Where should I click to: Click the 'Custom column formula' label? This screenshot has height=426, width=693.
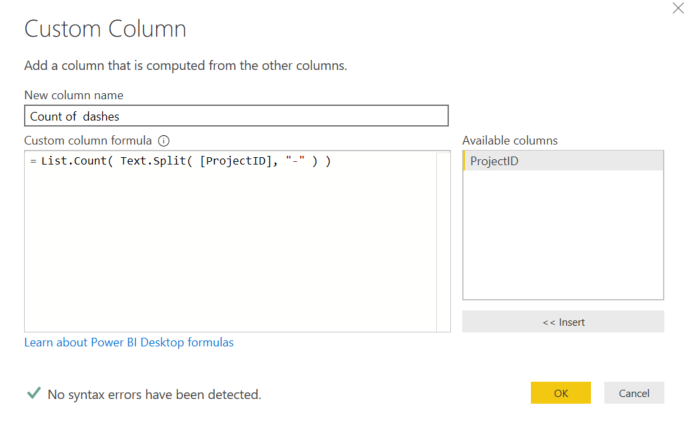tap(88, 141)
